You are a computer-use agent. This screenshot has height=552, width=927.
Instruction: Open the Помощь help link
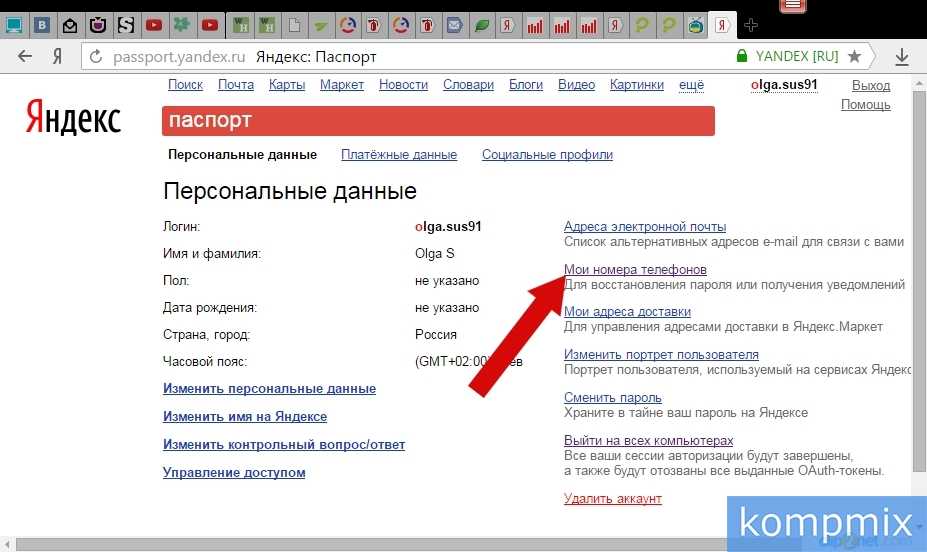coord(866,105)
